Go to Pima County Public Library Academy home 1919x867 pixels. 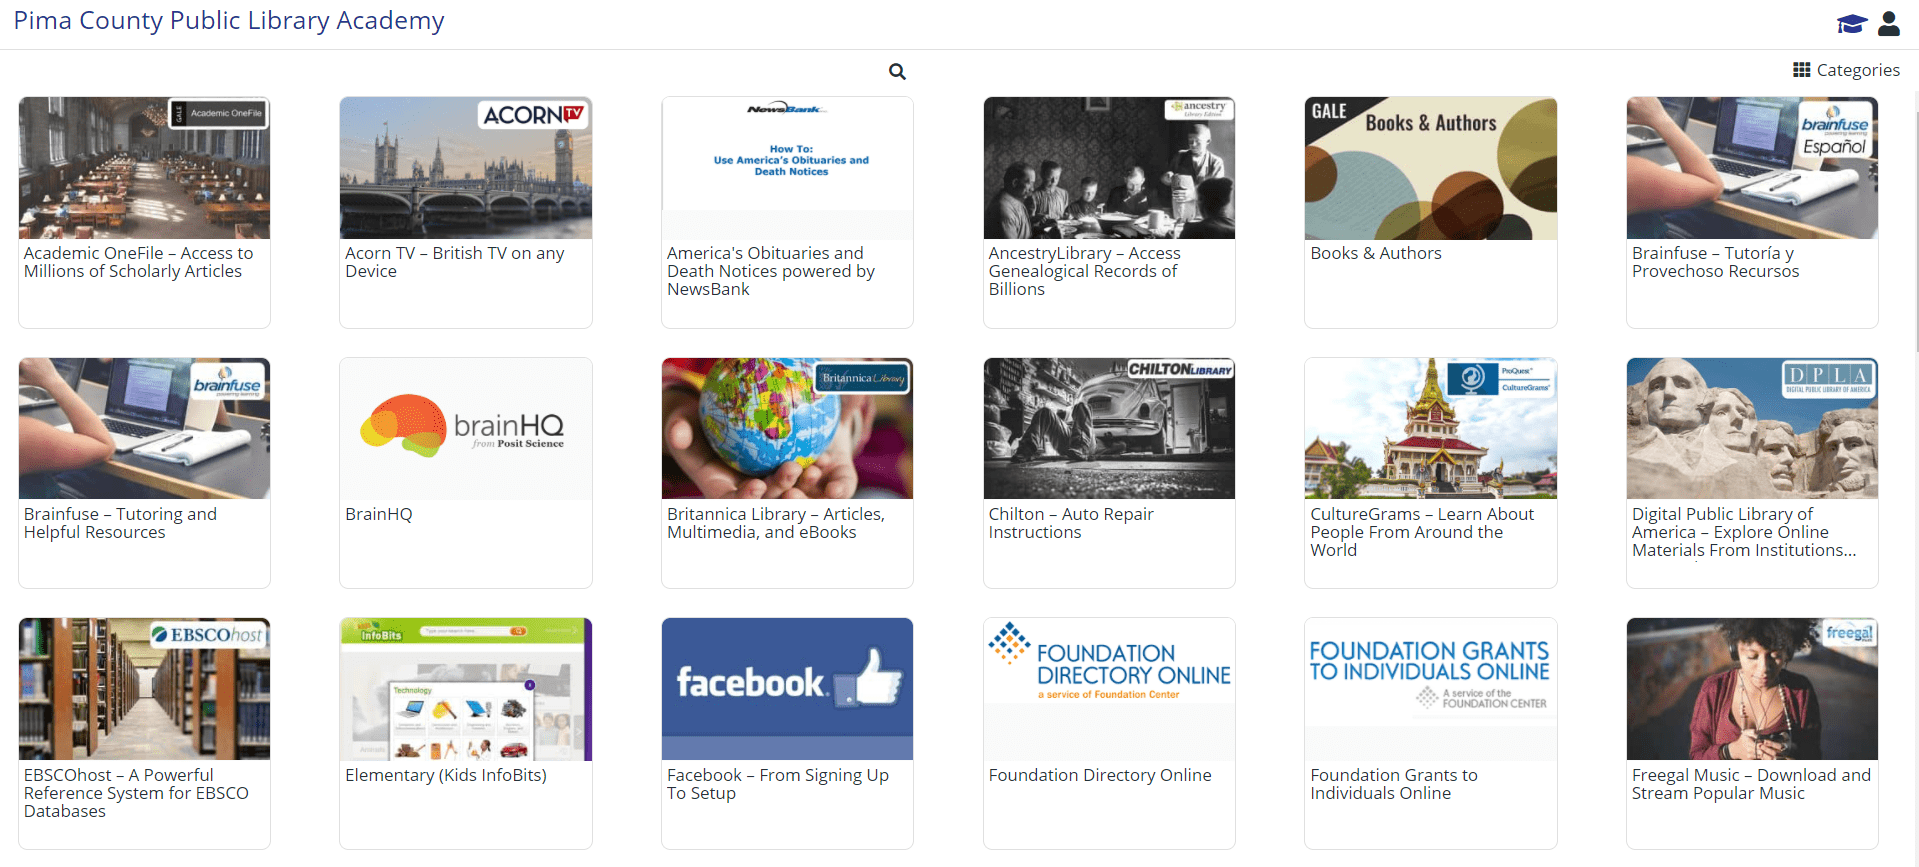pos(229,21)
